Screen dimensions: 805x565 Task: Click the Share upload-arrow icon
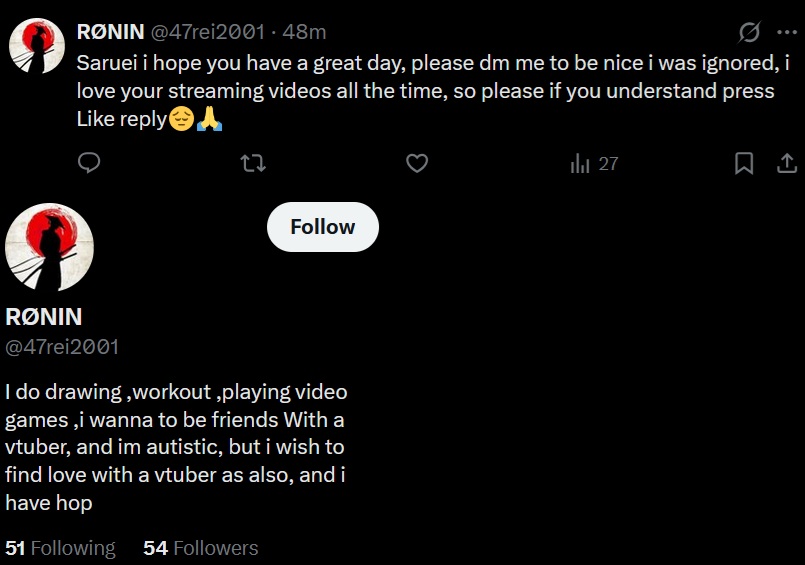[787, 163]
